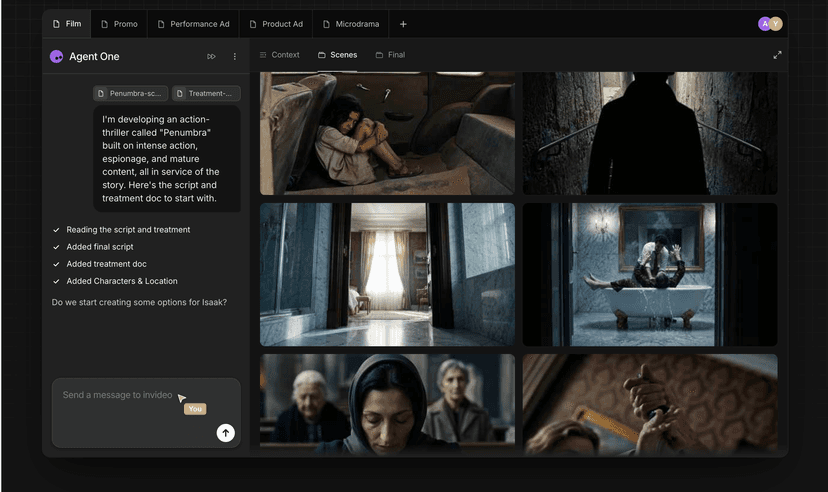Viewport: 828px width, 492px height.
Task: Click the Penumbra action-thriller user message bubble
Action: coord(167,158)
